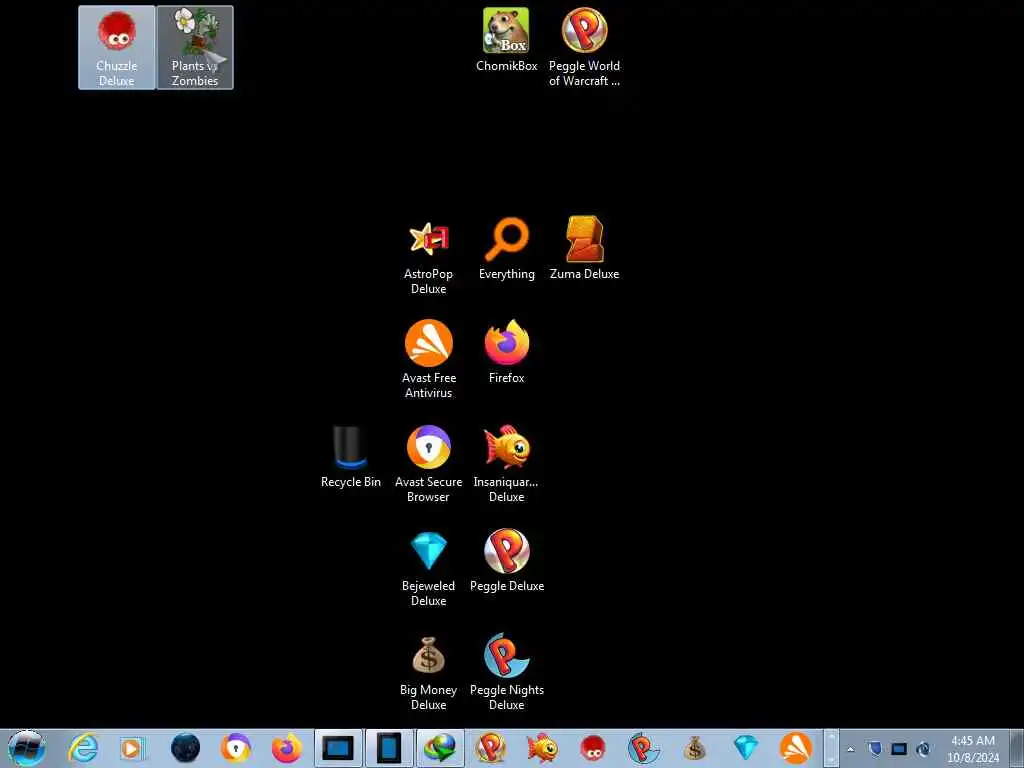Open the clock showing 4:45 AM
This screenshot has width=1024, height=768.
click(973, 748)
